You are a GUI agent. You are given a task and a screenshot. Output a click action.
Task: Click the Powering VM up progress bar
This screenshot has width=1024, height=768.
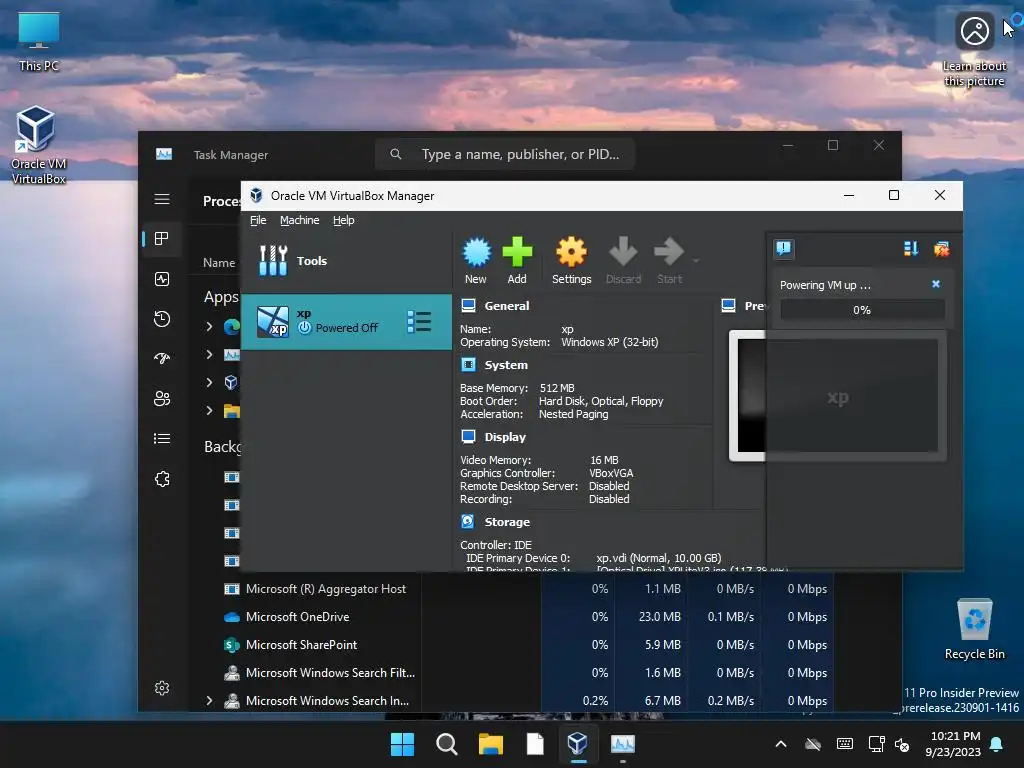[x=861, y=310]
